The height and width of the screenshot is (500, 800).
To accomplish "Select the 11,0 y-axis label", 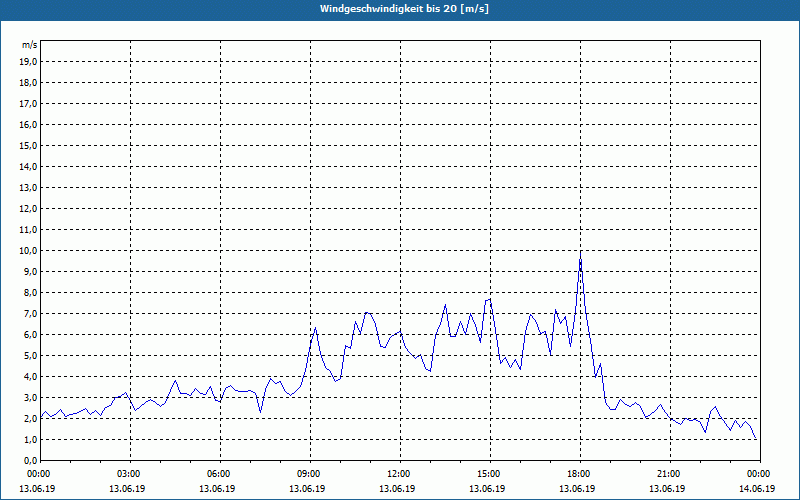I will [28, 230].
